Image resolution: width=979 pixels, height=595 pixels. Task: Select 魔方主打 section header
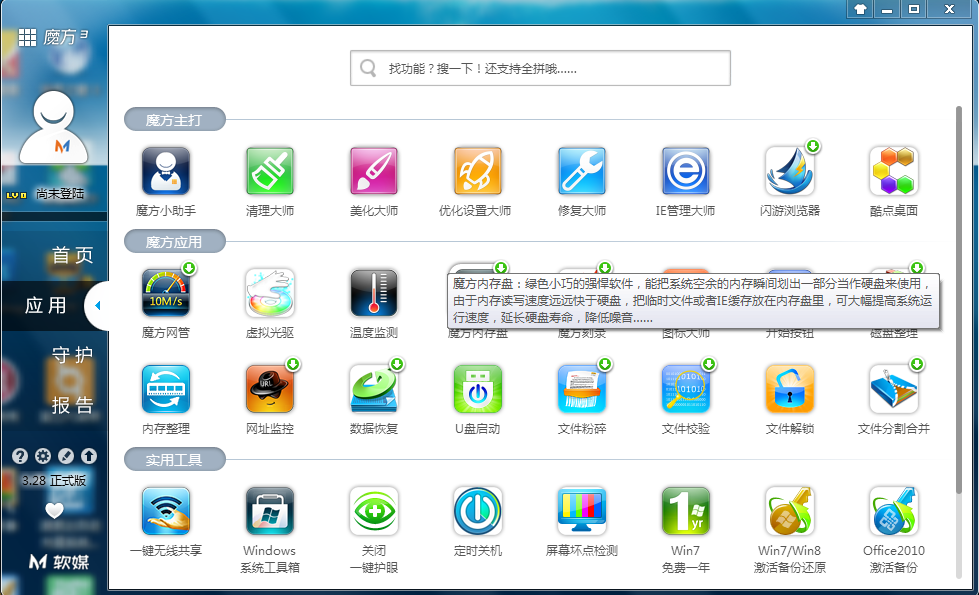coord(174,120)
